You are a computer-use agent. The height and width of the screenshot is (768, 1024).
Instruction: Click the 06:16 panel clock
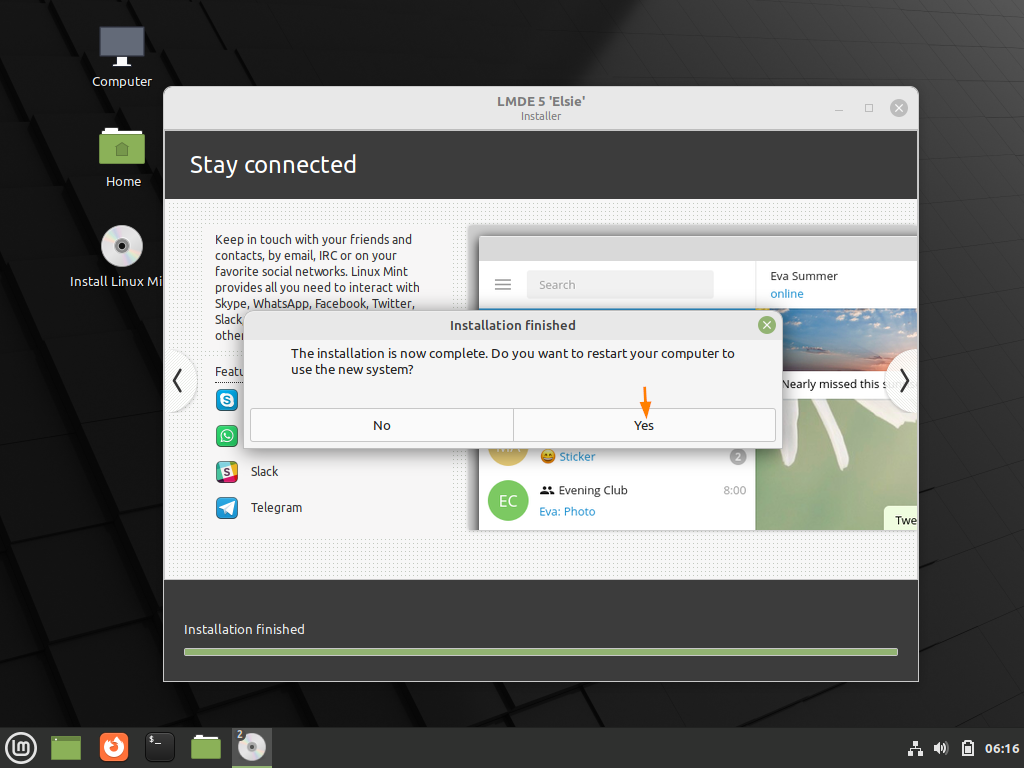pyautogui.click(x=1002, y=748)
